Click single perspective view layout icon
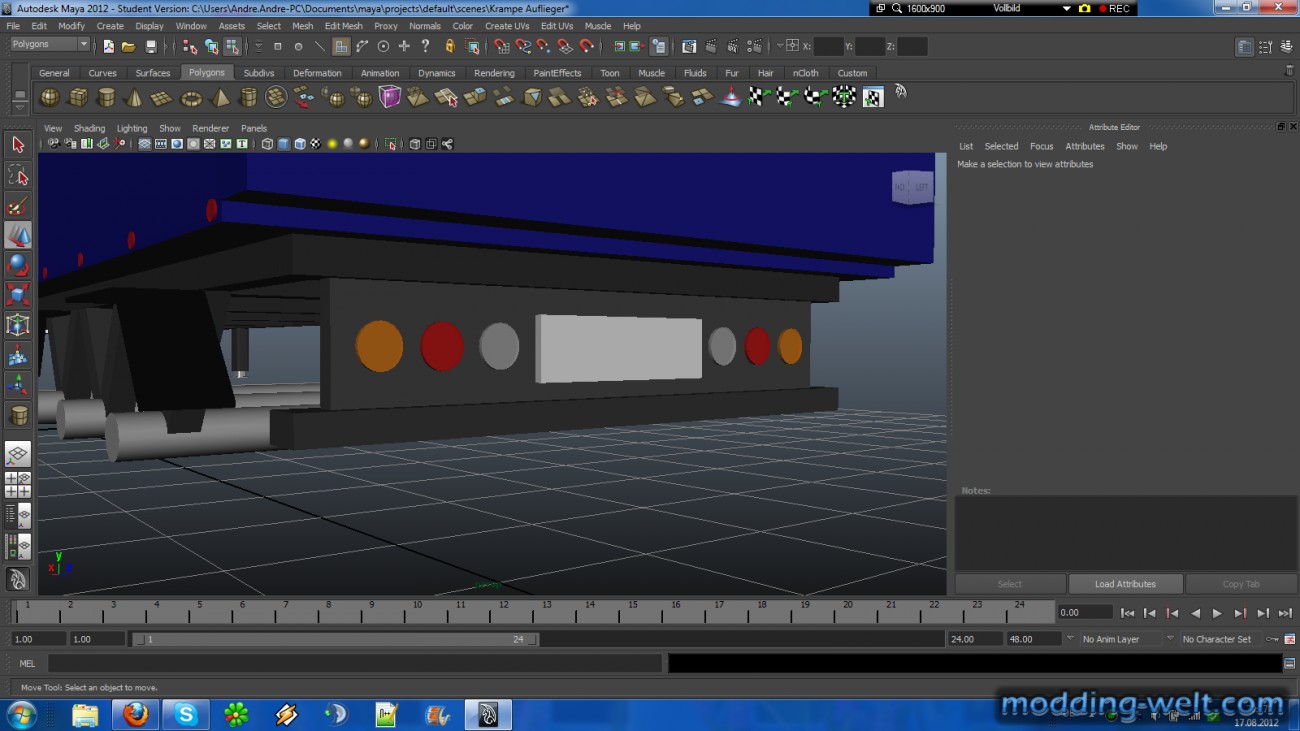 click(x=18, y=455)
